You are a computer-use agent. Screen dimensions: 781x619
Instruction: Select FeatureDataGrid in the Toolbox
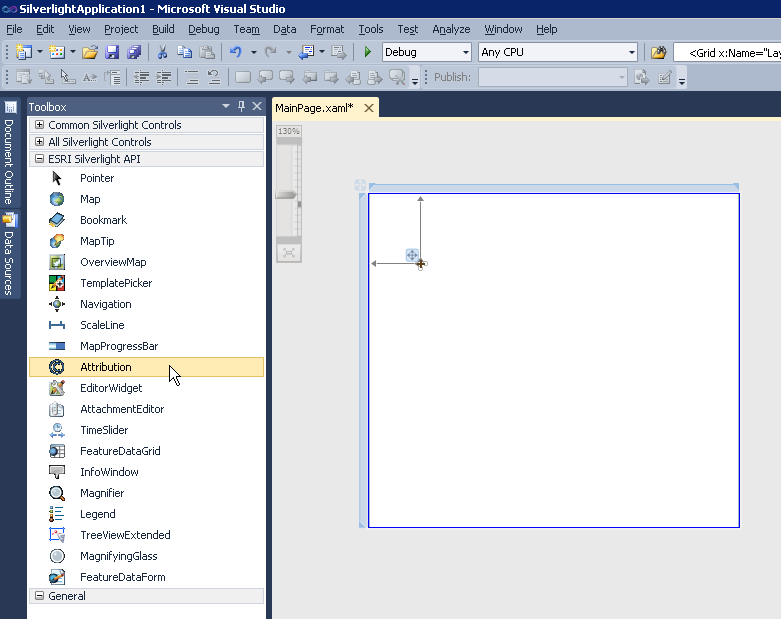(146, 451)
